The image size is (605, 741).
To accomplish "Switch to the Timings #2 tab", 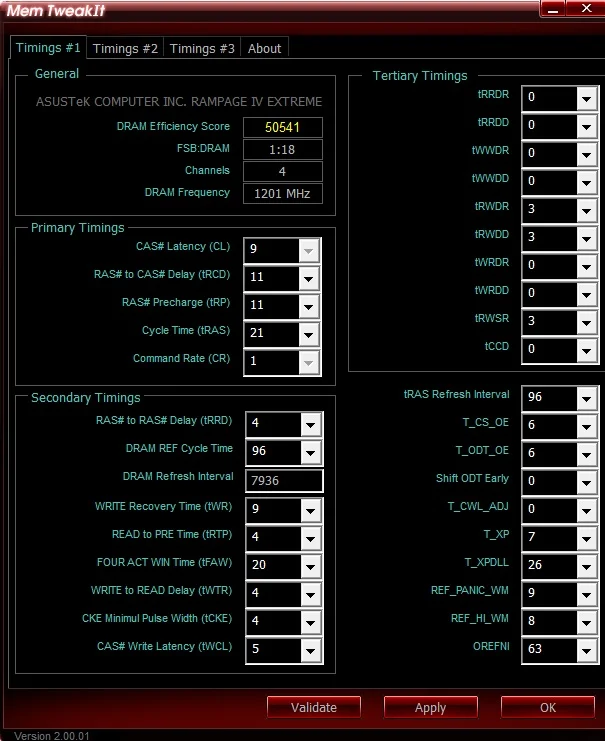I will tap(125, 48).
